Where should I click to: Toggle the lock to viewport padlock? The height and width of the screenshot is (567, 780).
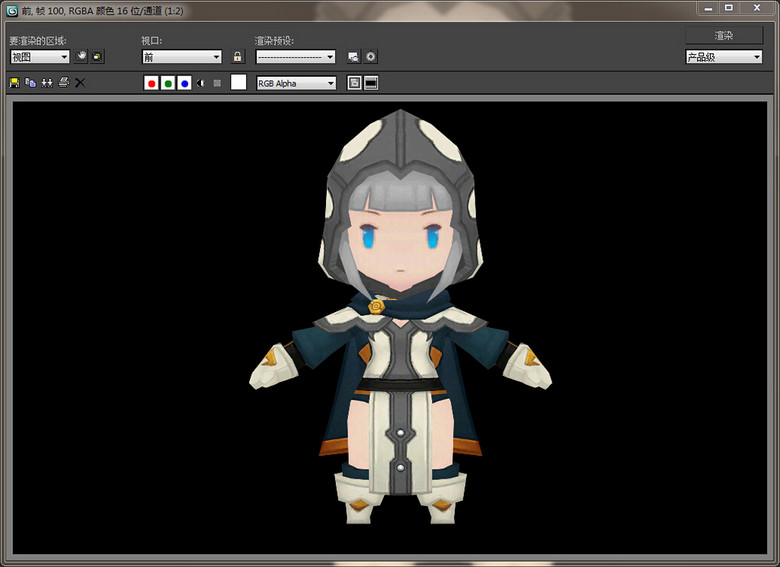click(x=238, y=56)
